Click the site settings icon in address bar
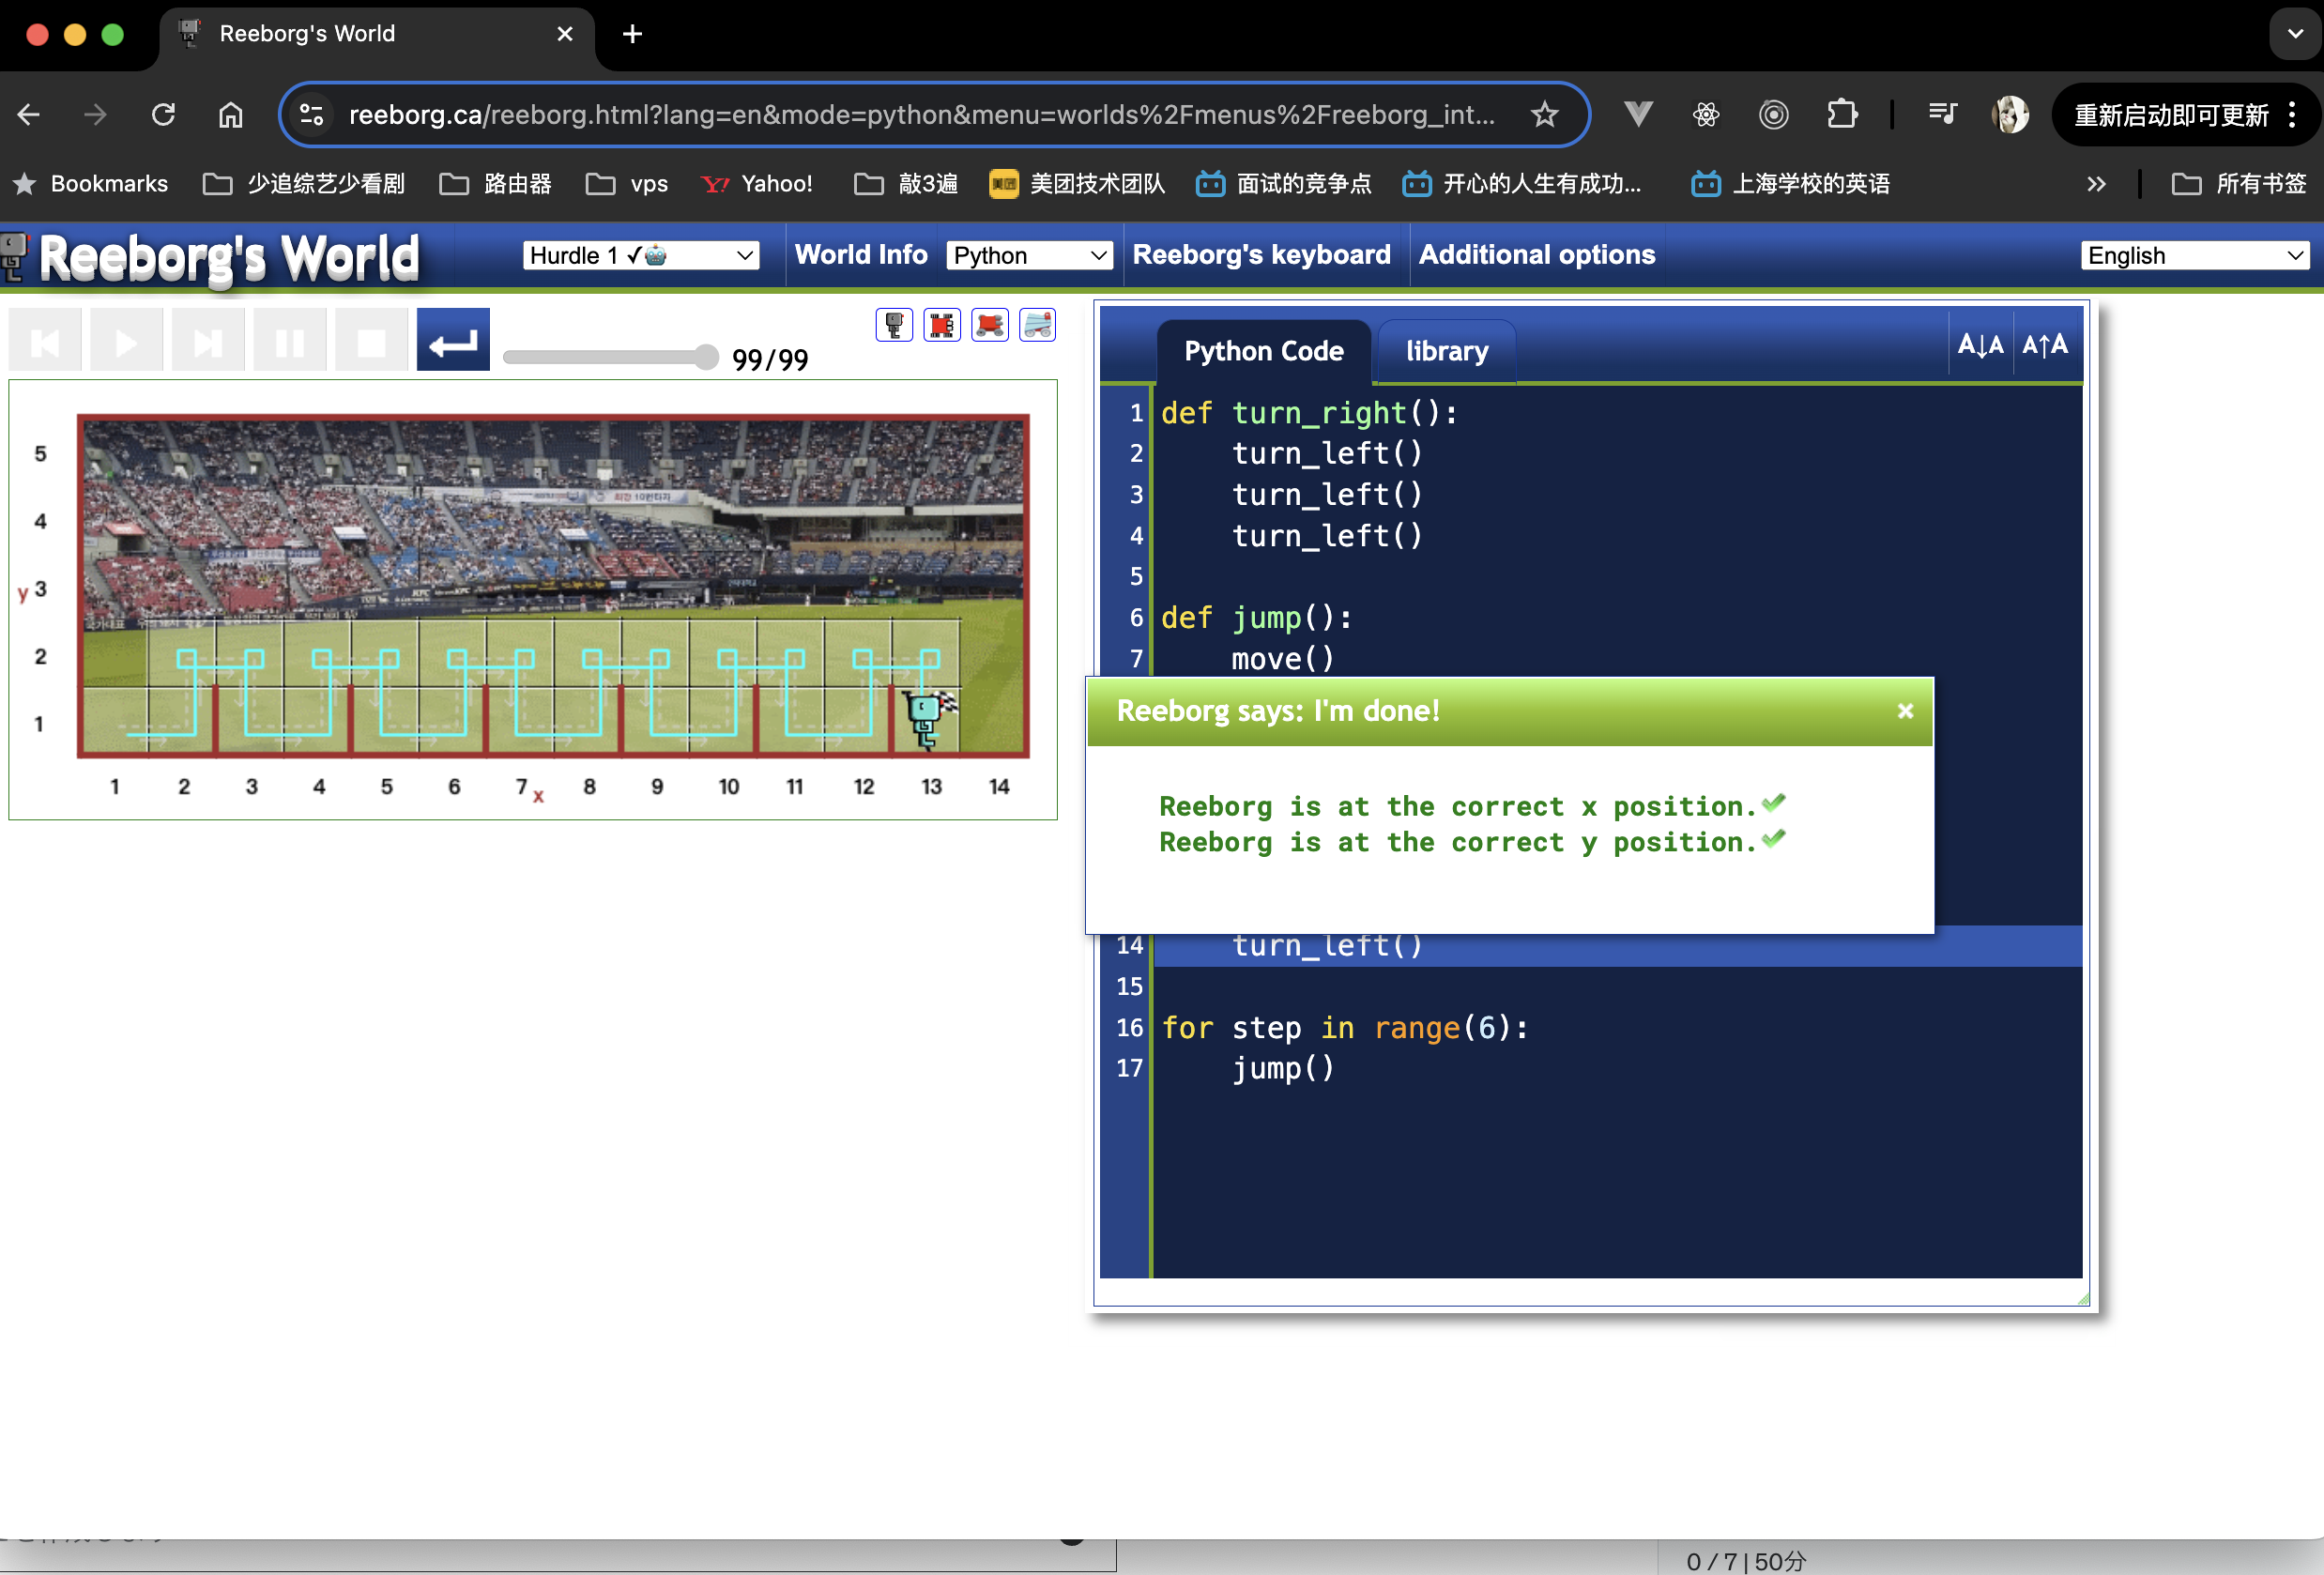 (x=312, y=115)
